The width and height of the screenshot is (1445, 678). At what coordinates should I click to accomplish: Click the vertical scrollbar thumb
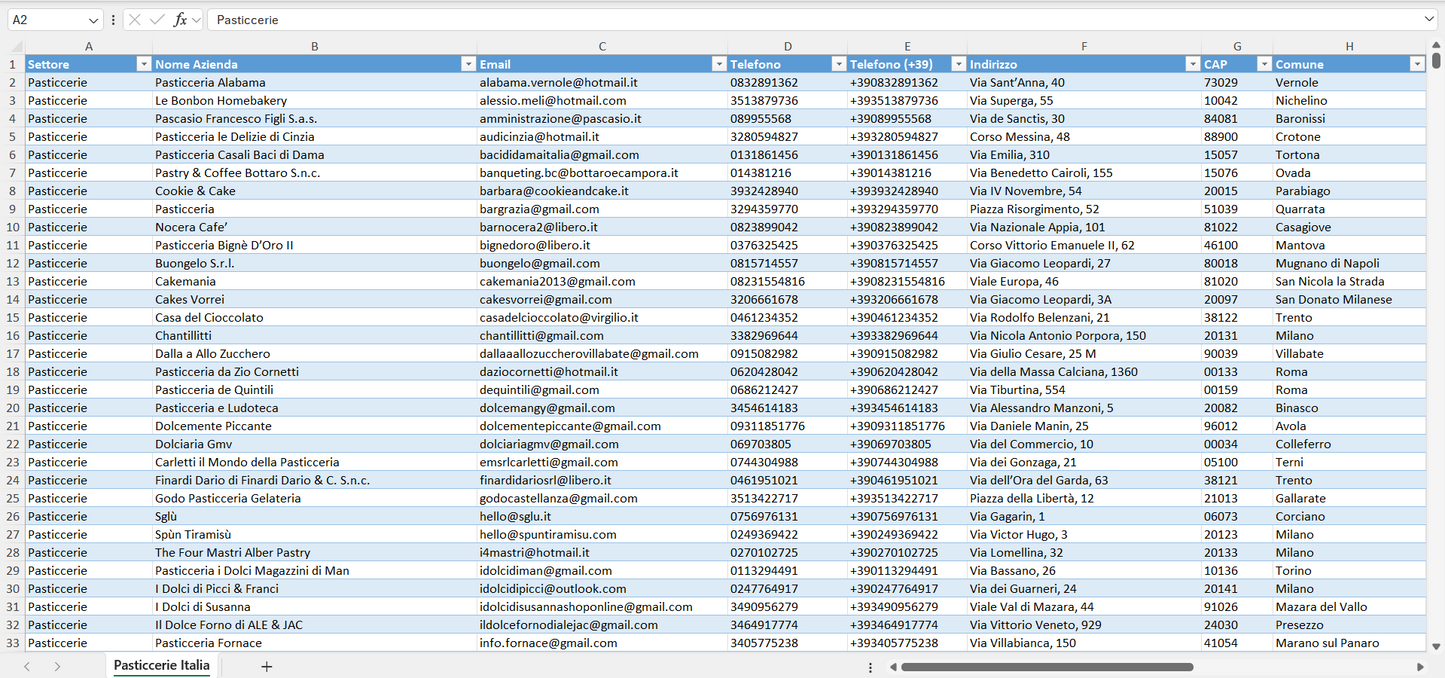tap(1437, 60)
